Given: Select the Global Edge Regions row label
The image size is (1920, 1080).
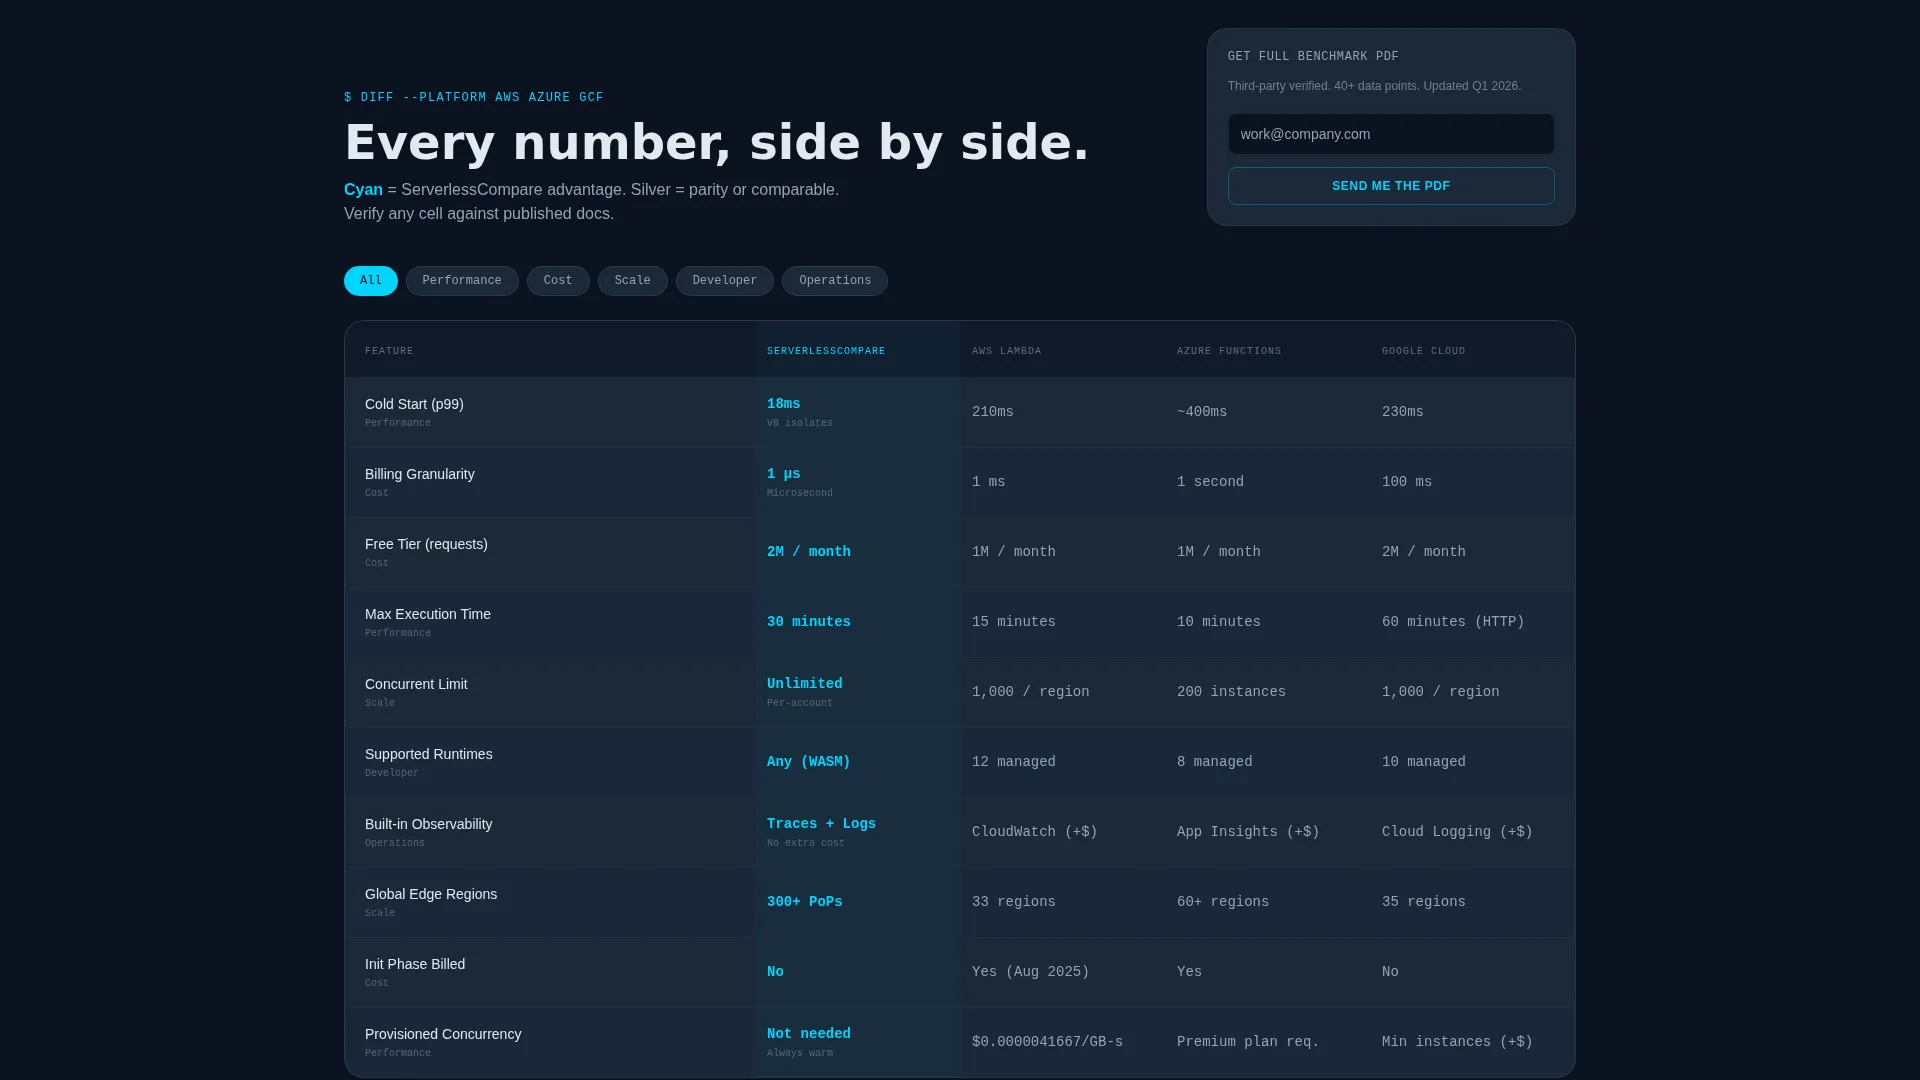Looking at the screenshot, I should pos(431,894).
